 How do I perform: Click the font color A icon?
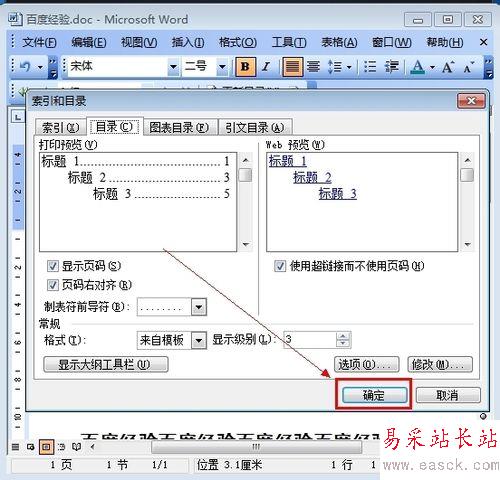point(418,67)
